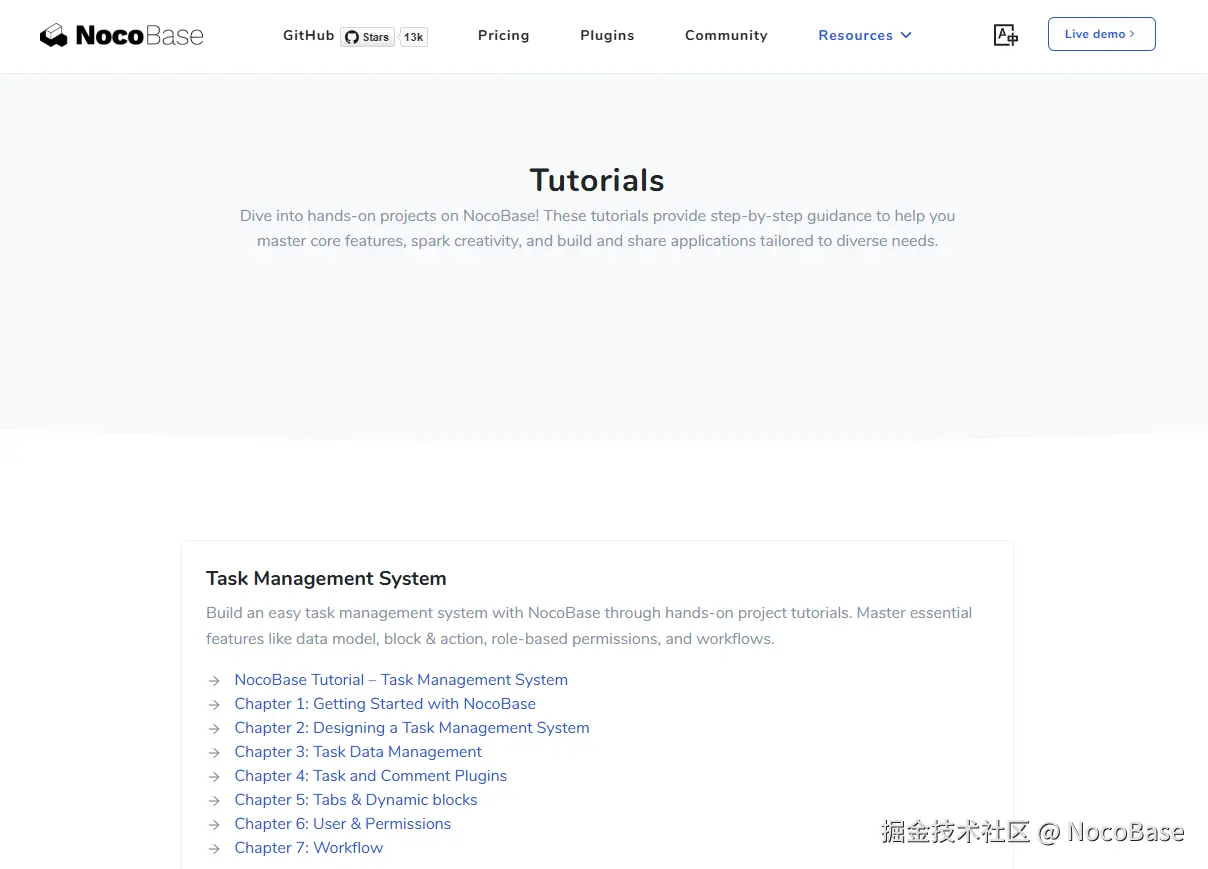
Task: Open the language switcher icon
Action: (1005, 35)
